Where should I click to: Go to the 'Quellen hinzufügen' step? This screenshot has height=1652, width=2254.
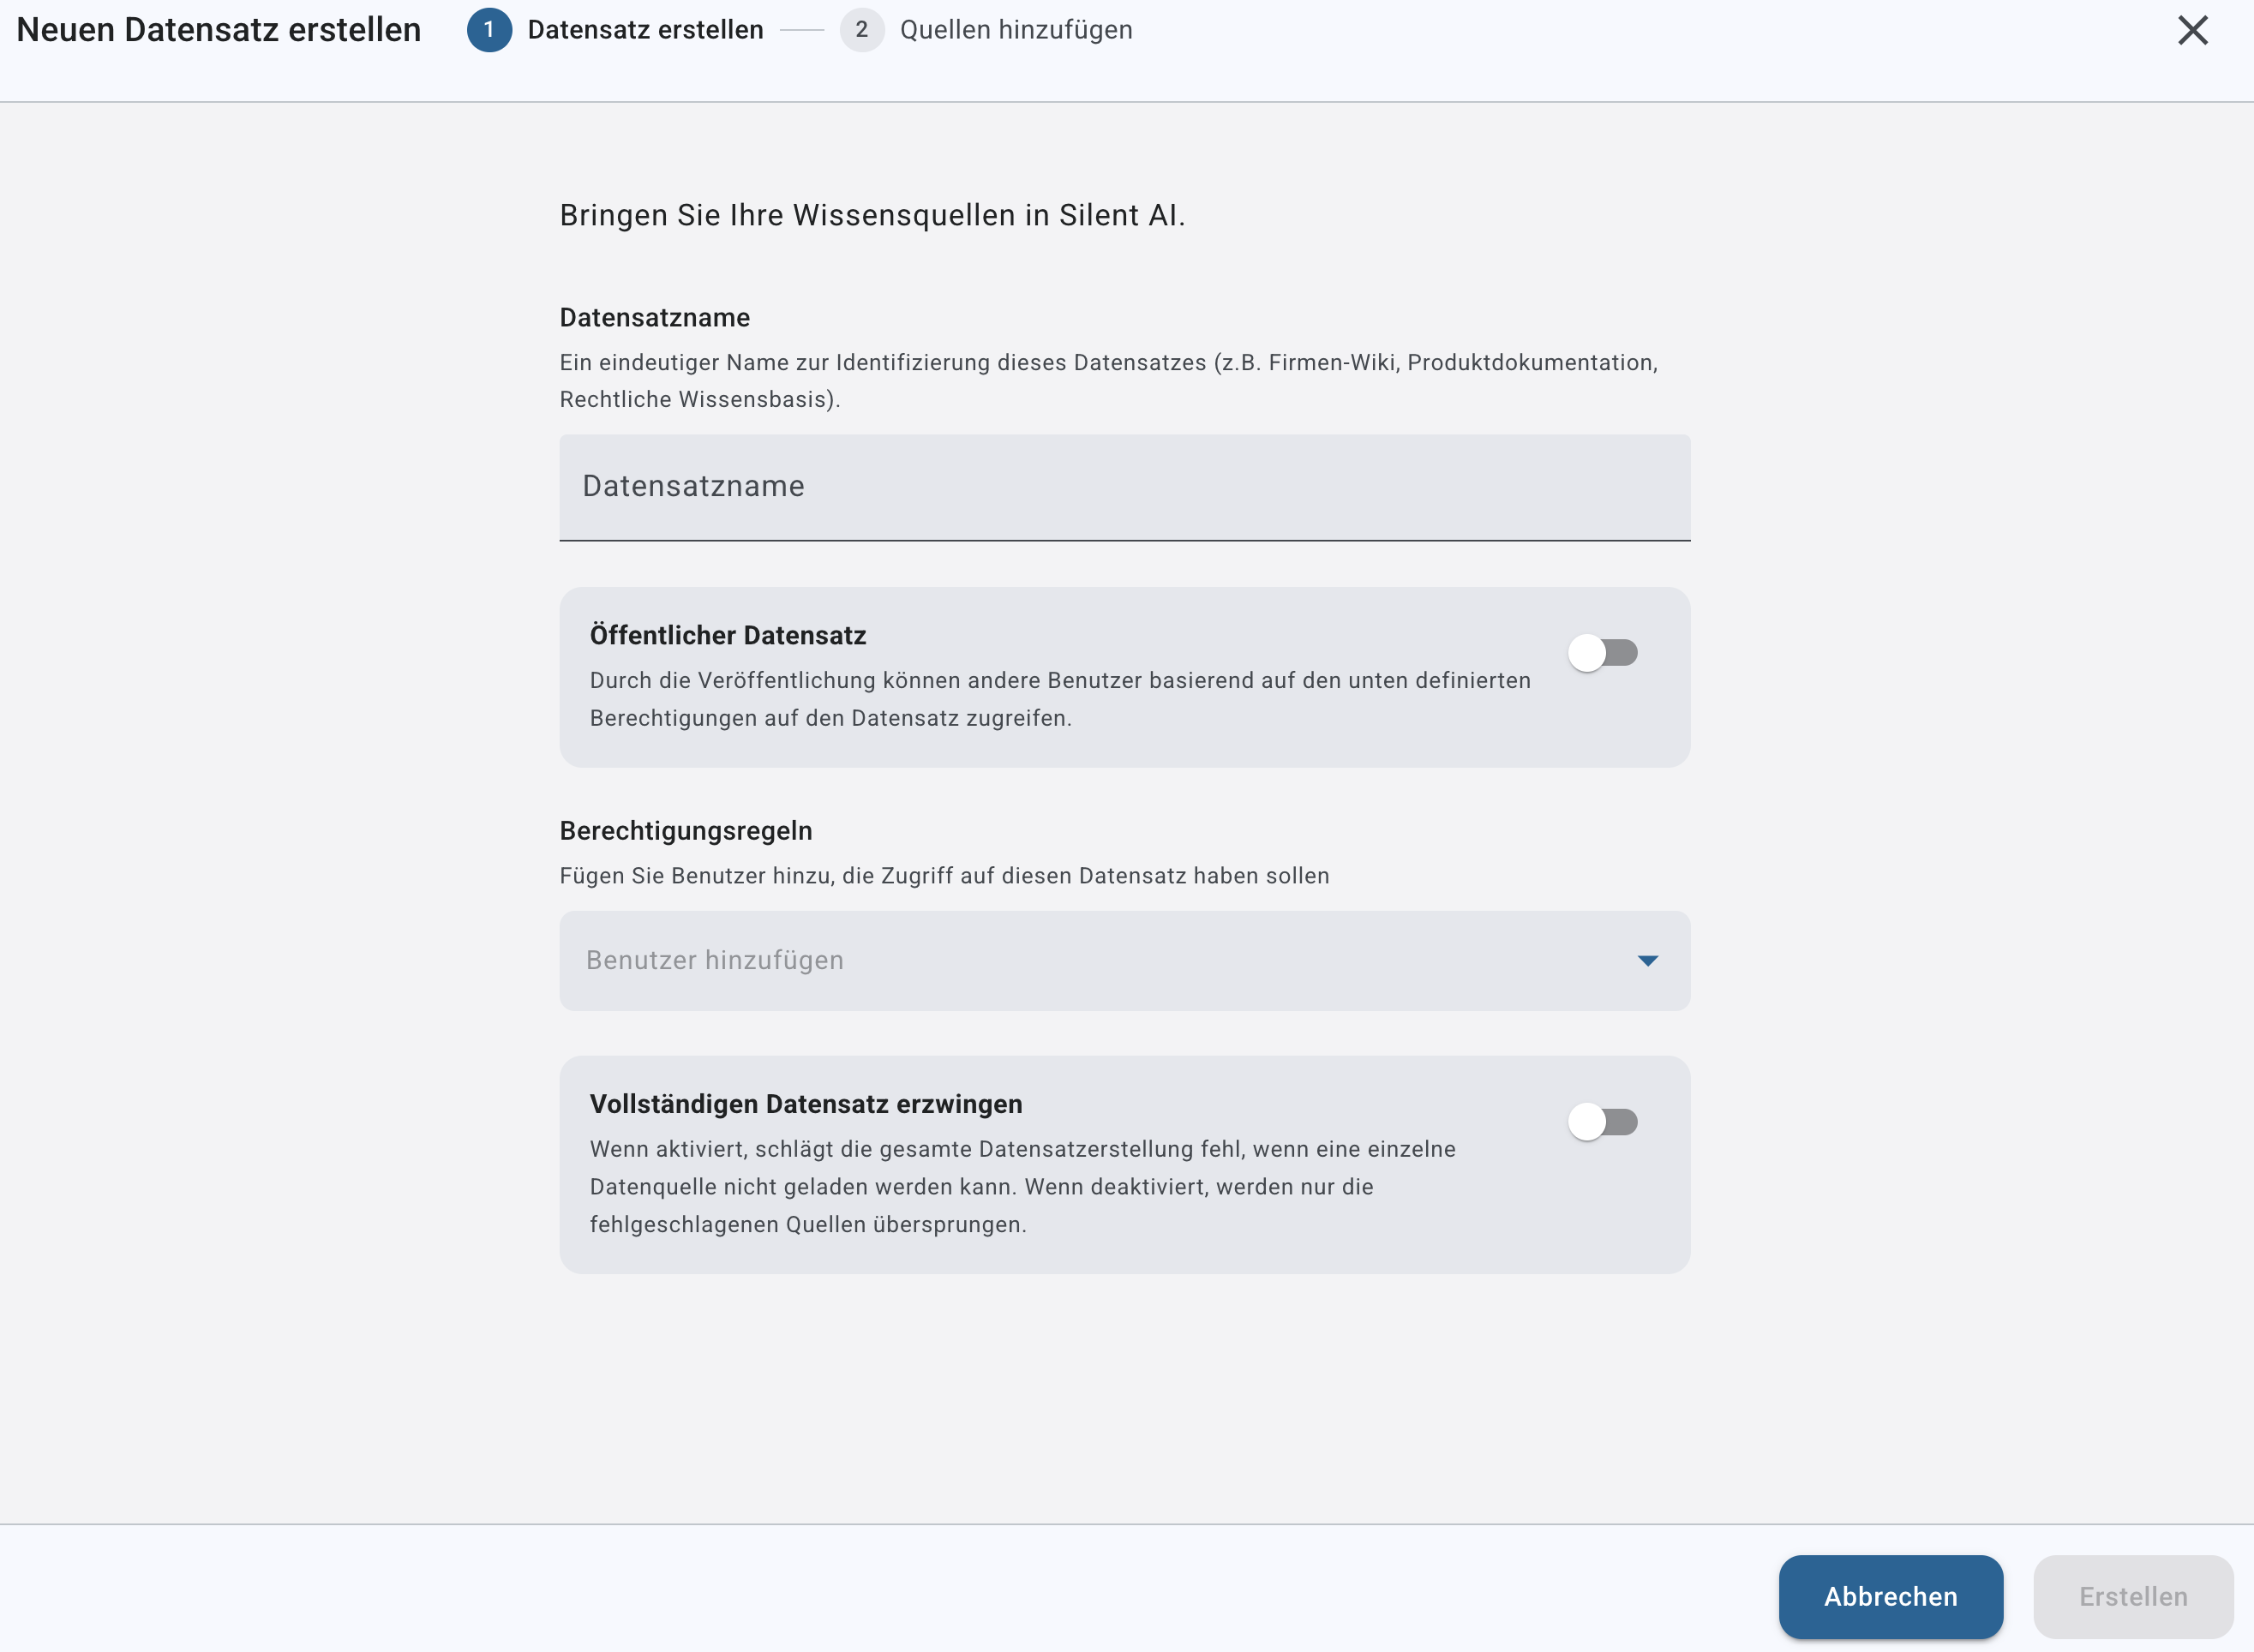[x=1015, y=30]
